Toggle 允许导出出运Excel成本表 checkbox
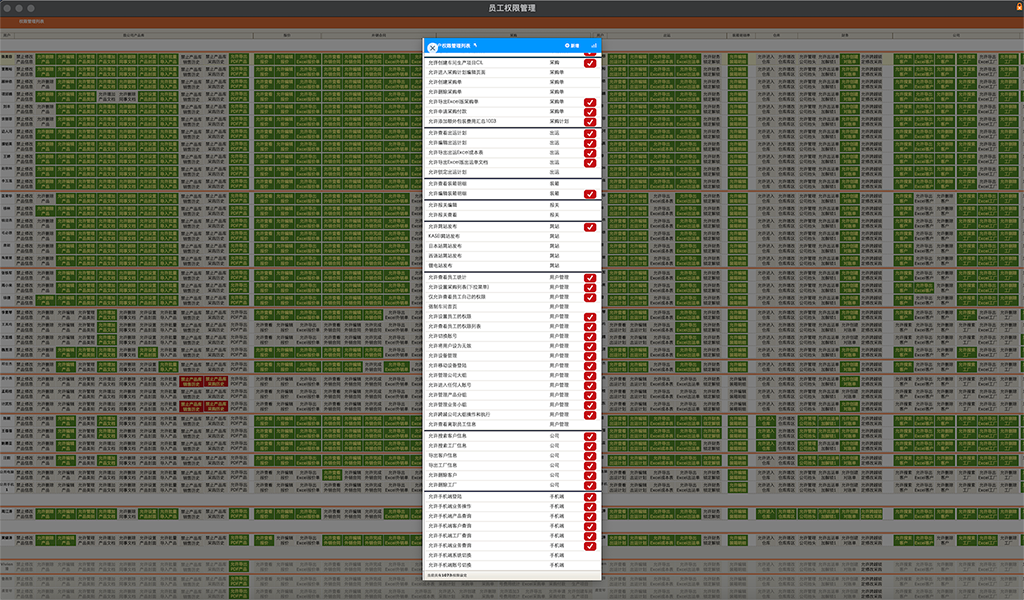The height and width of the screenshot is (600, 1024). click(590, 153)
